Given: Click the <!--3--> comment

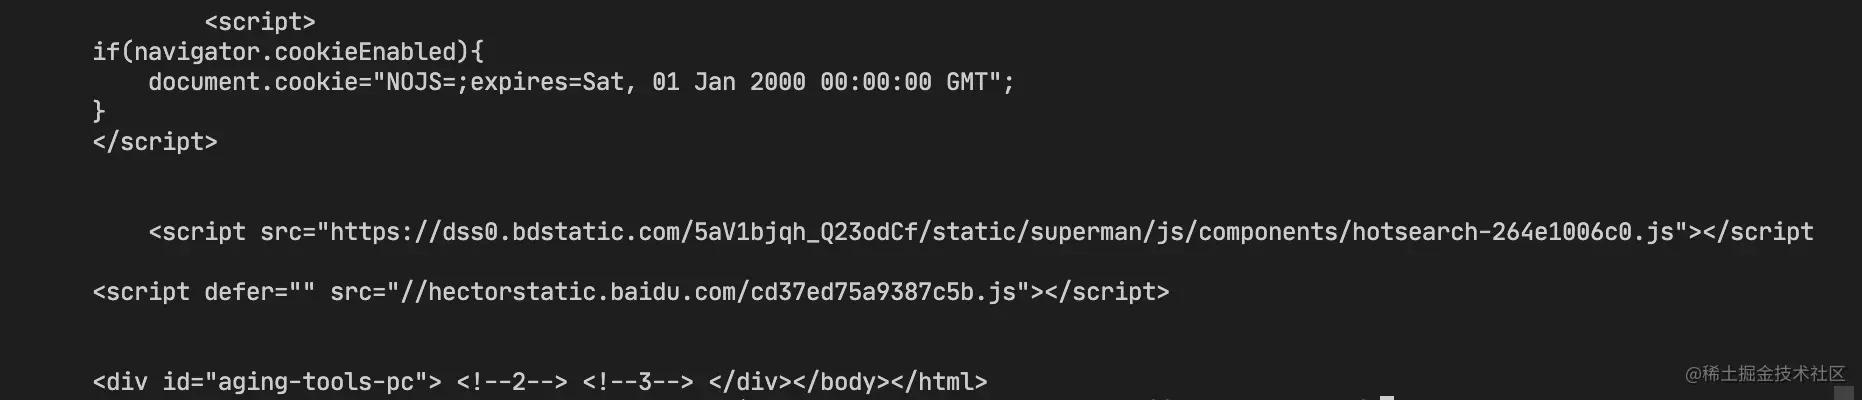Looking at the screenshot, I should click(x=638, y=382).
